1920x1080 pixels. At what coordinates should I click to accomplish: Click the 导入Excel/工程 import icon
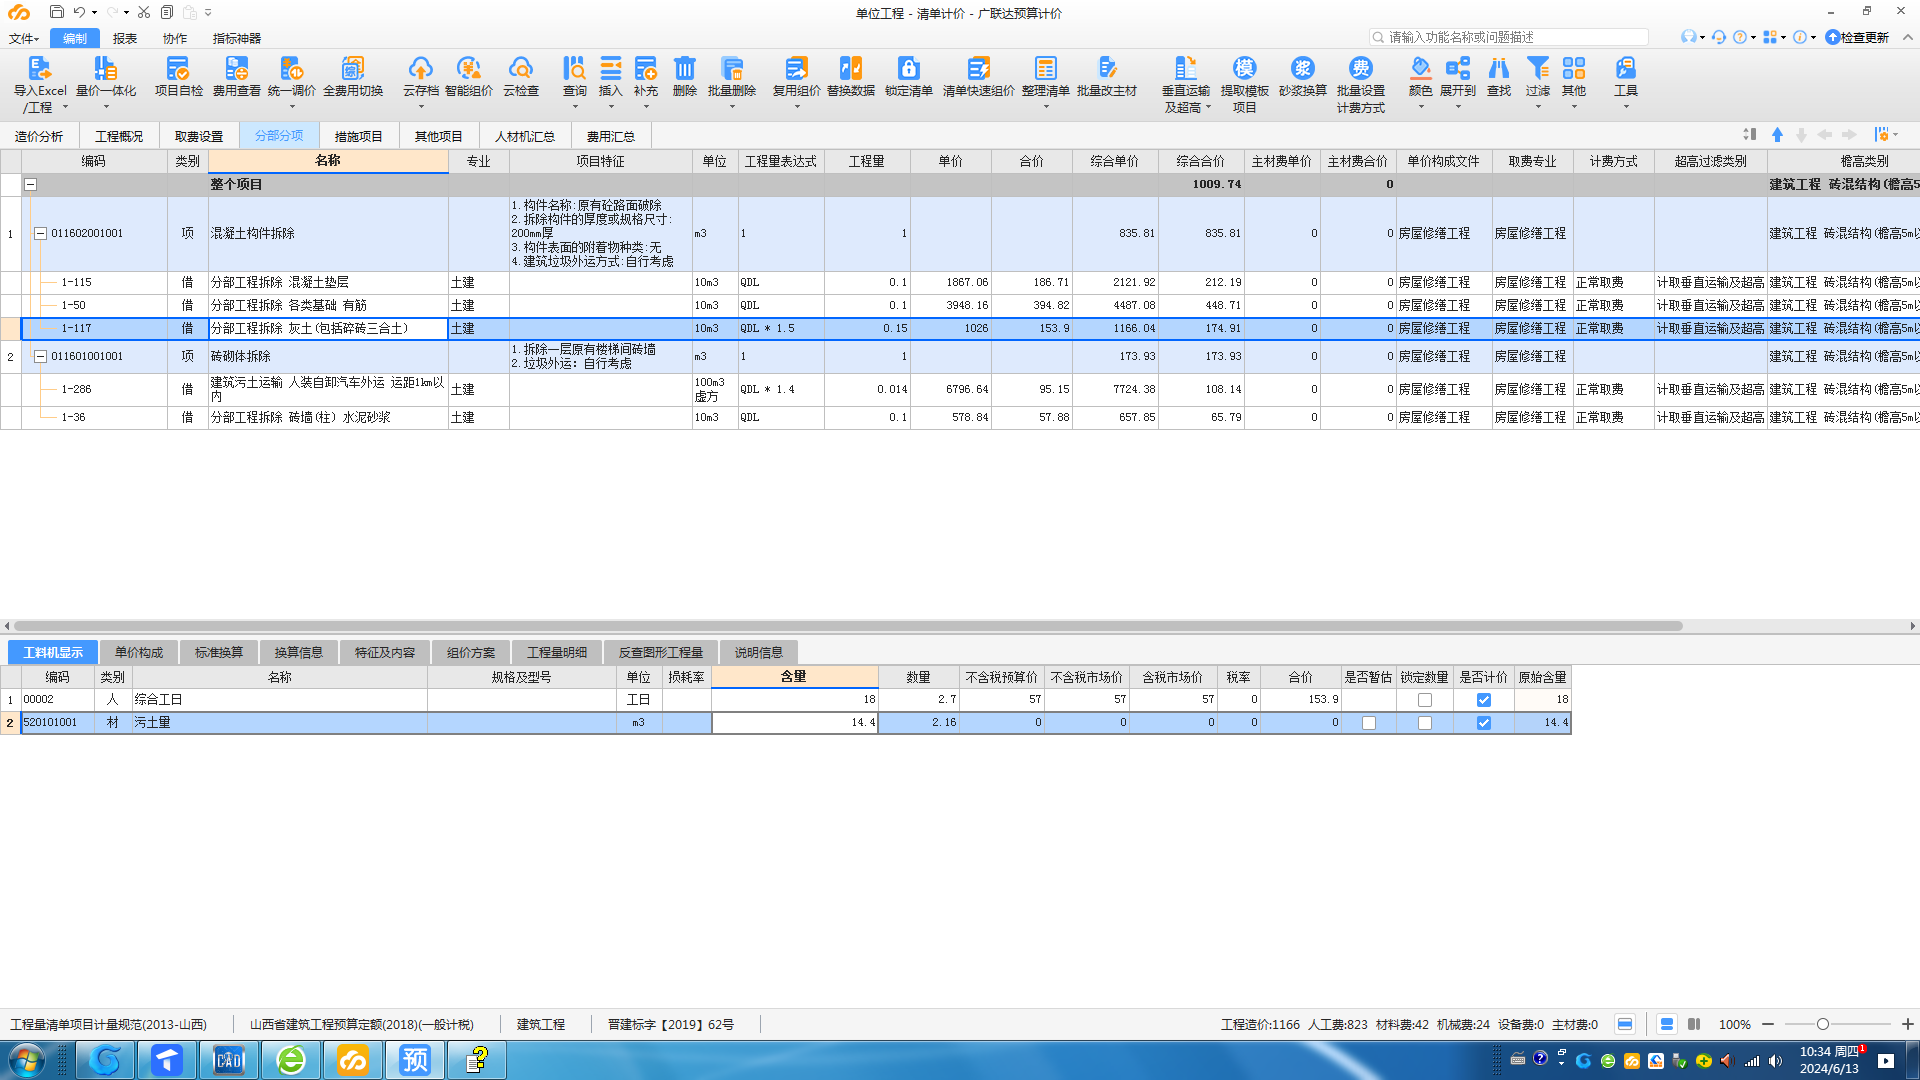39,68
